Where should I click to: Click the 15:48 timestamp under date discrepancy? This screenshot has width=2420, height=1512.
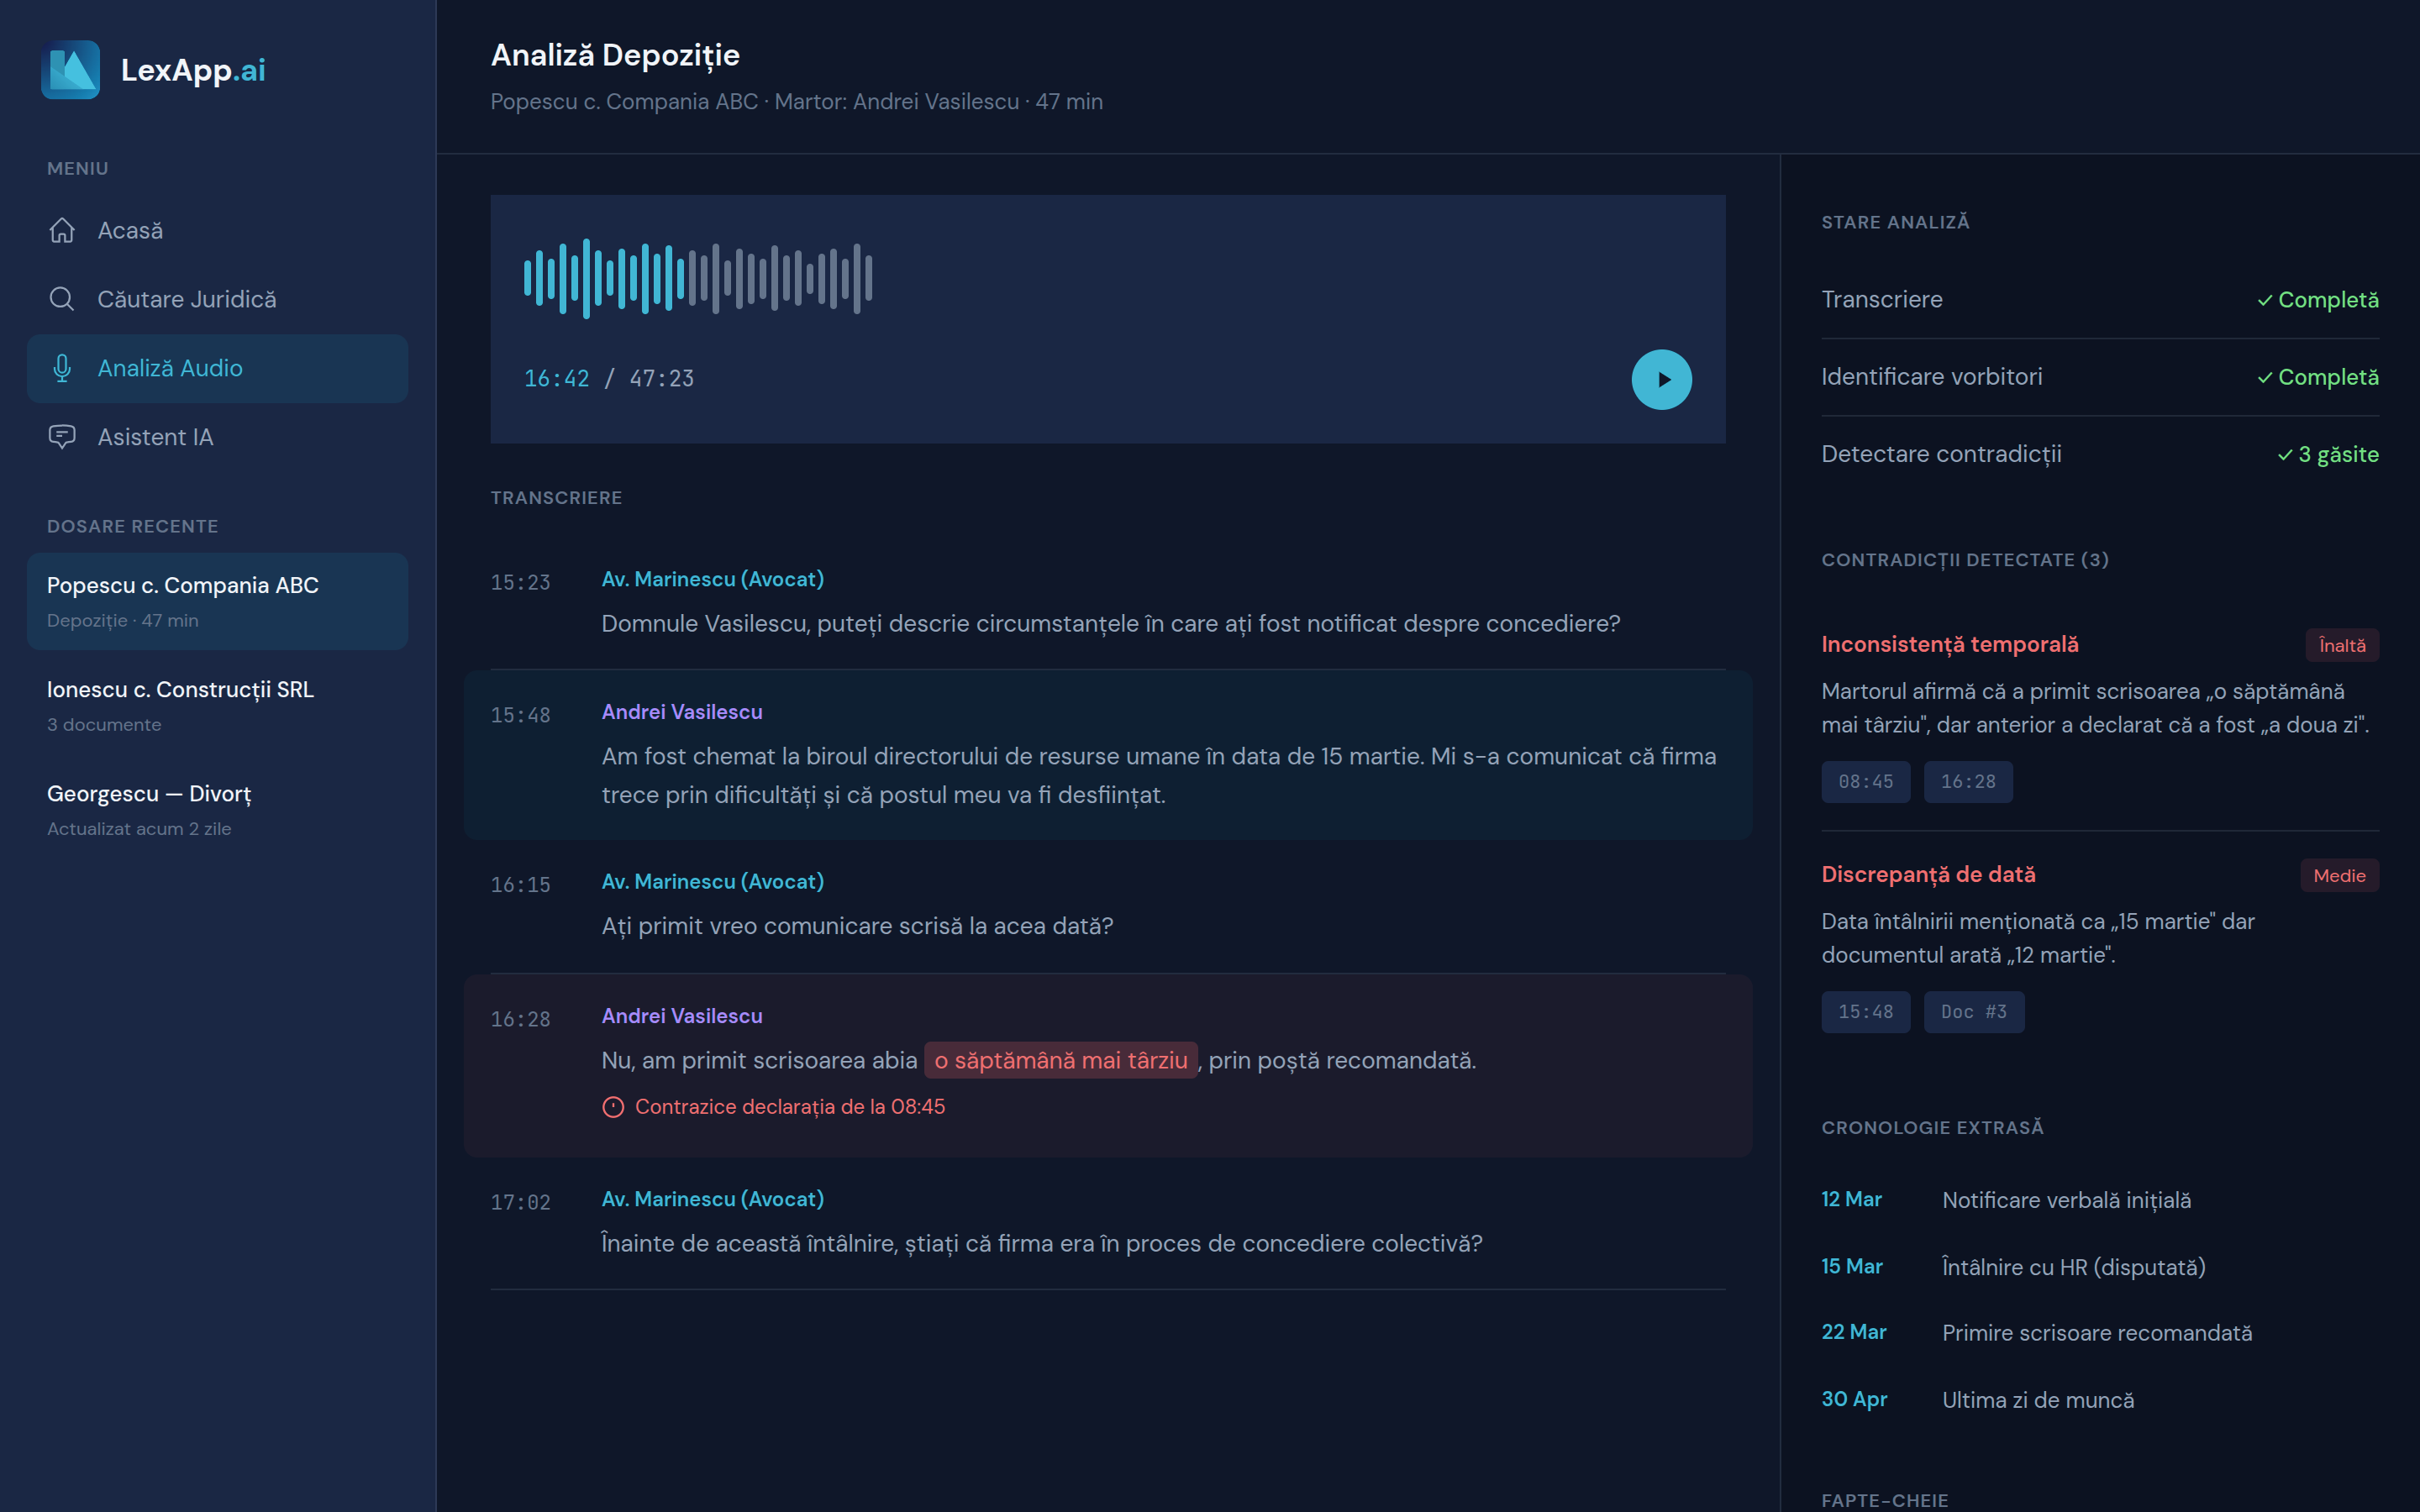[1866, 1012]
